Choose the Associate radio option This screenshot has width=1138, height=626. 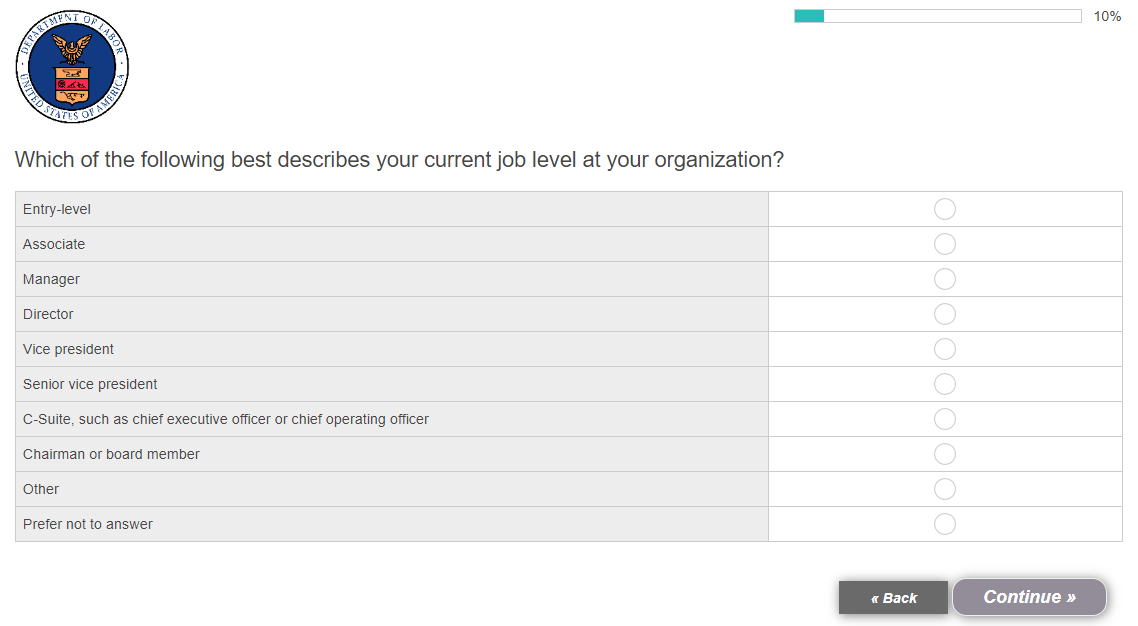pos(944,244)
